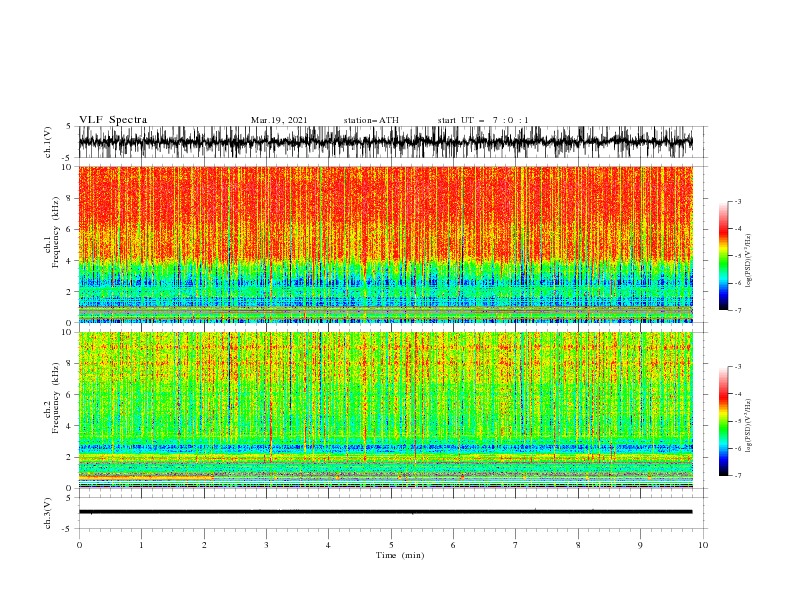Image resolution: width=792 pixels, height=612 pixels.
Task: Click the "-3" tick on upper color bar
Action: click(737, 201)
